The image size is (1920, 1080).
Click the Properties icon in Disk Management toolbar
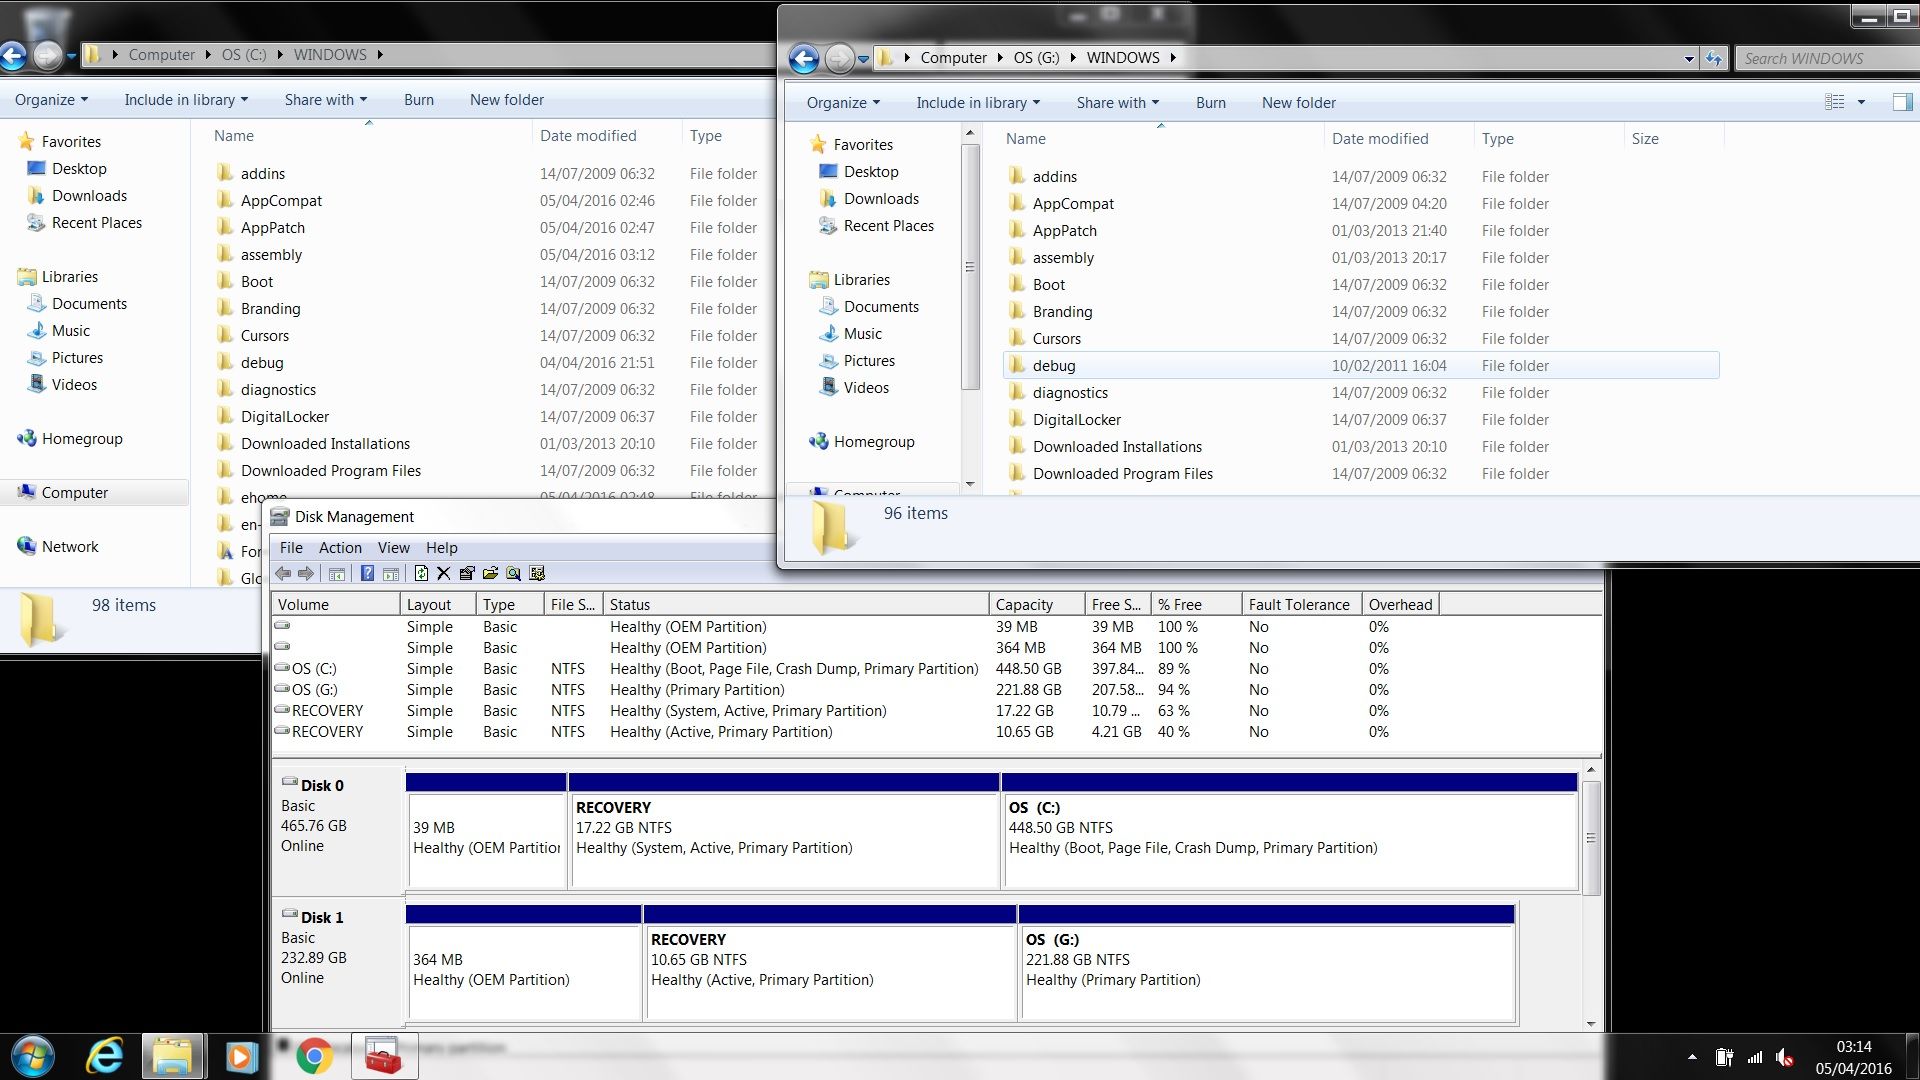pos(467,573)
